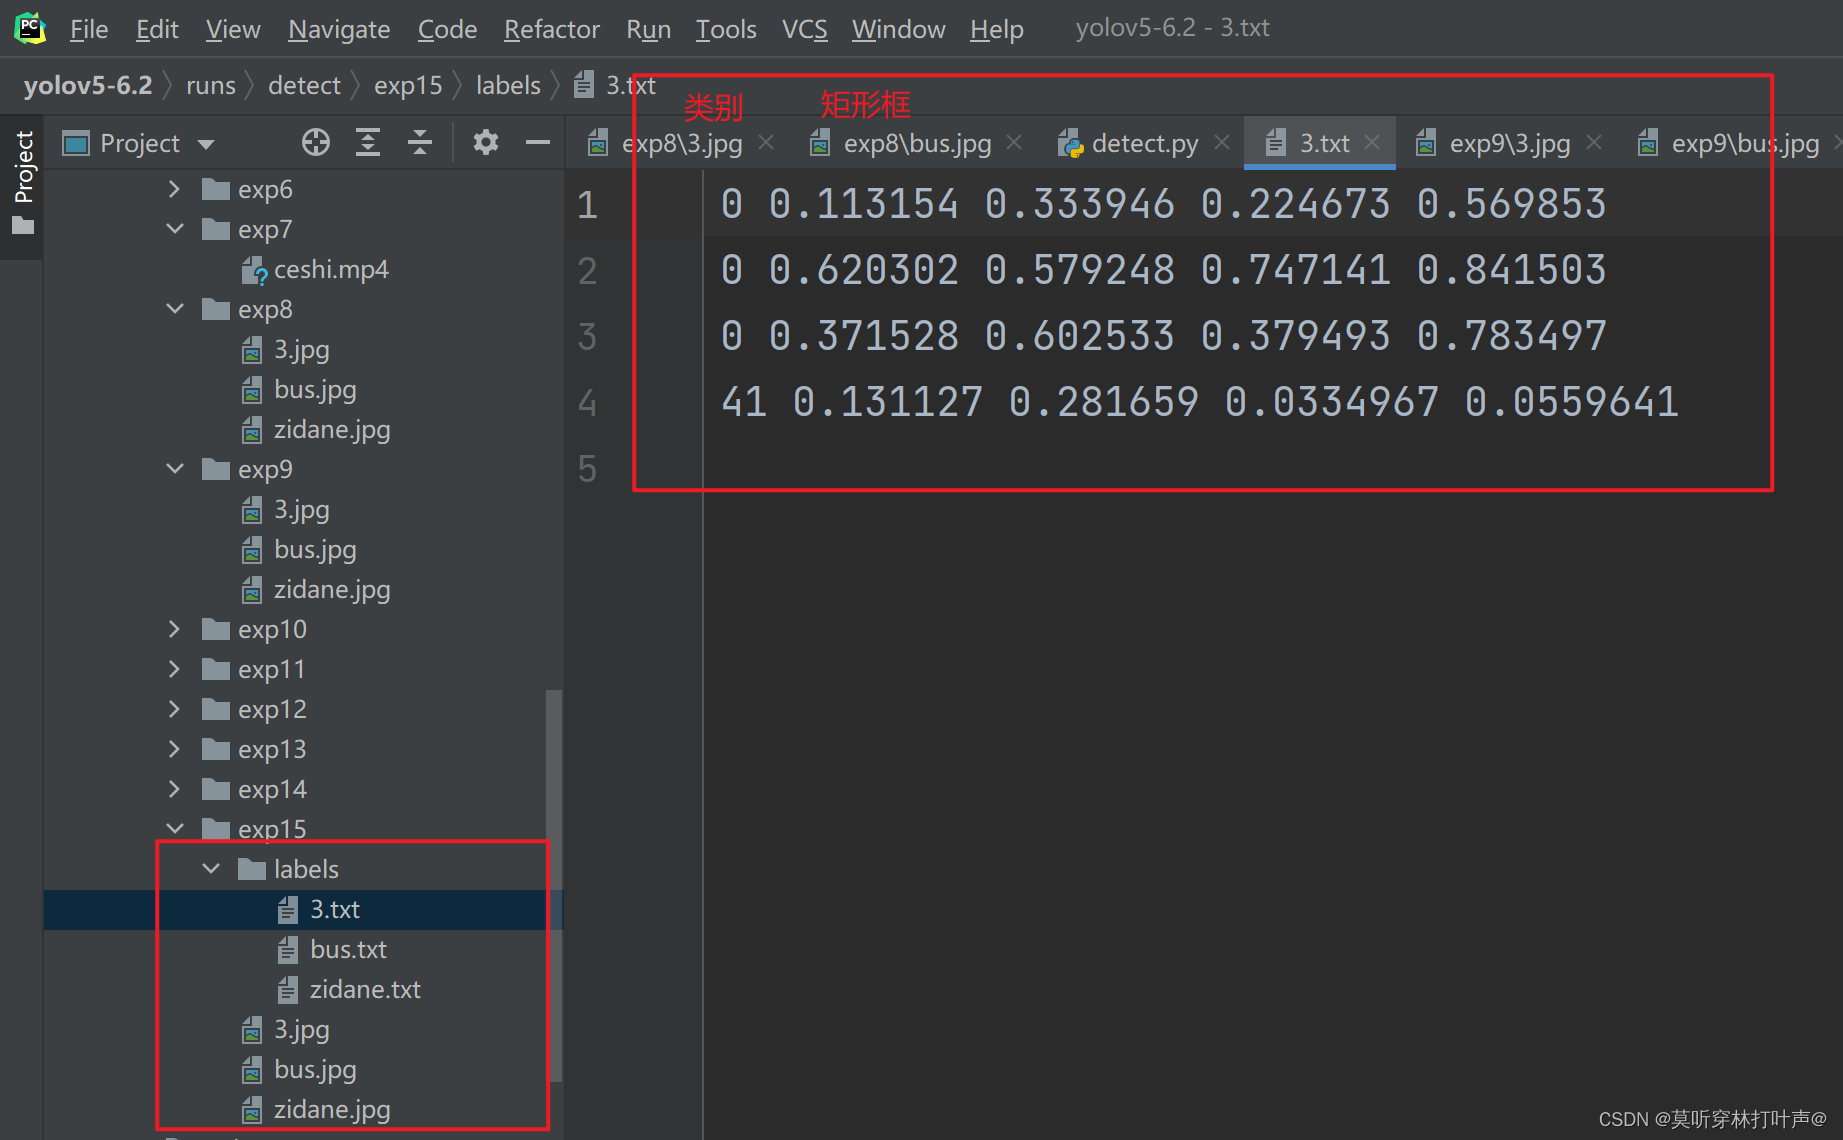Click the 3.txt text file icon in labels
The width and height of the screenshot is (1843, 1140).
(x=288, y=910)
